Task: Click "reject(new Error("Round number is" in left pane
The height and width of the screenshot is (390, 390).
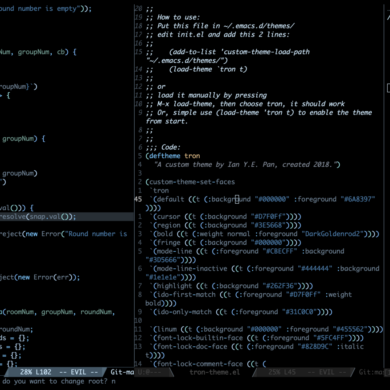Action: (x=63, y=234)
